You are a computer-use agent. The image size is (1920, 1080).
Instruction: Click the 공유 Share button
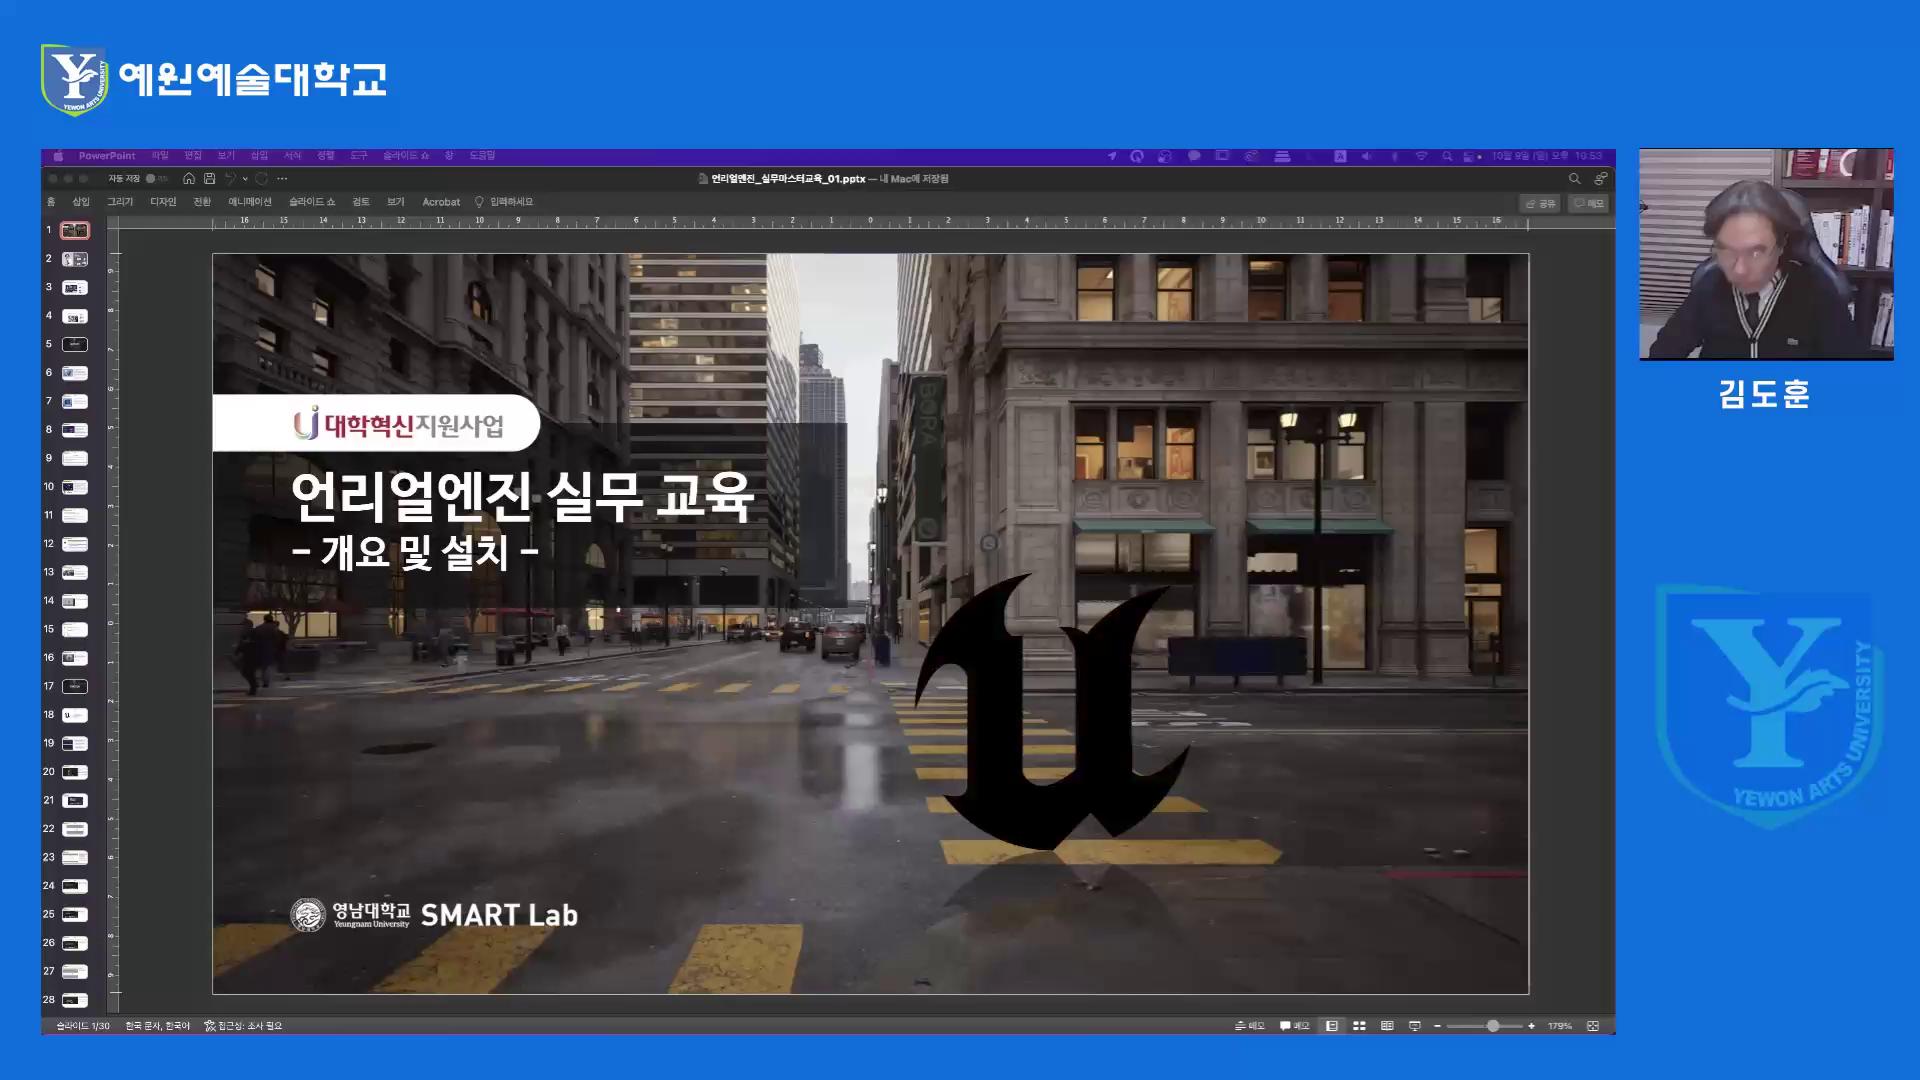pyautogui.click(x=1539, y=202)
